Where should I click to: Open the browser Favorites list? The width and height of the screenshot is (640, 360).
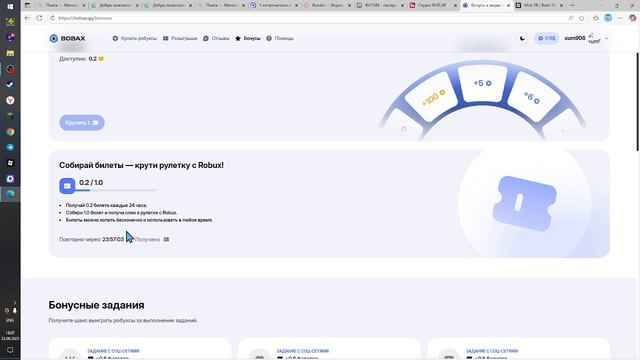(x=596, y=18)
